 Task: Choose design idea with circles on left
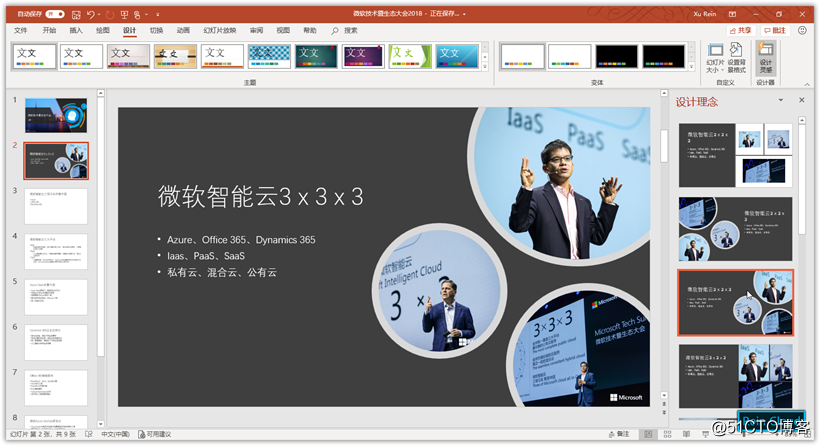pyautogui.click(x=735, y=229)
